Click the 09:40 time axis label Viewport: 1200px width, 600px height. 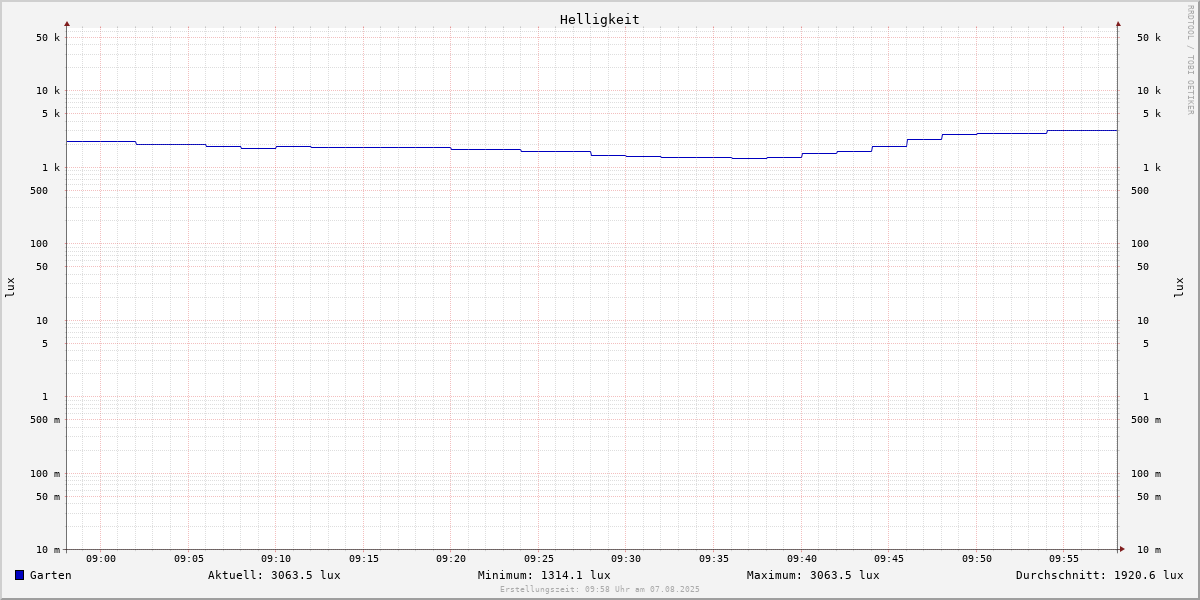coord(802,559)
